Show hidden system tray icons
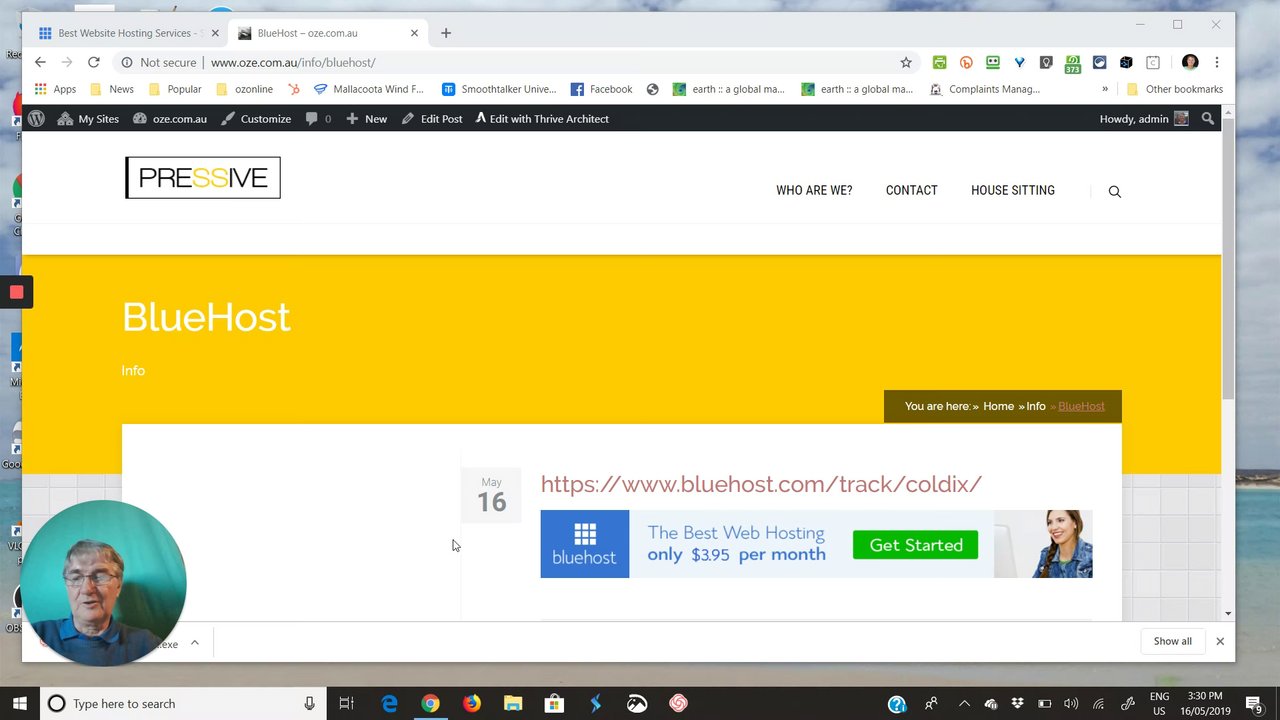This screenshot has height=720, width=1280. coord(964,703)
